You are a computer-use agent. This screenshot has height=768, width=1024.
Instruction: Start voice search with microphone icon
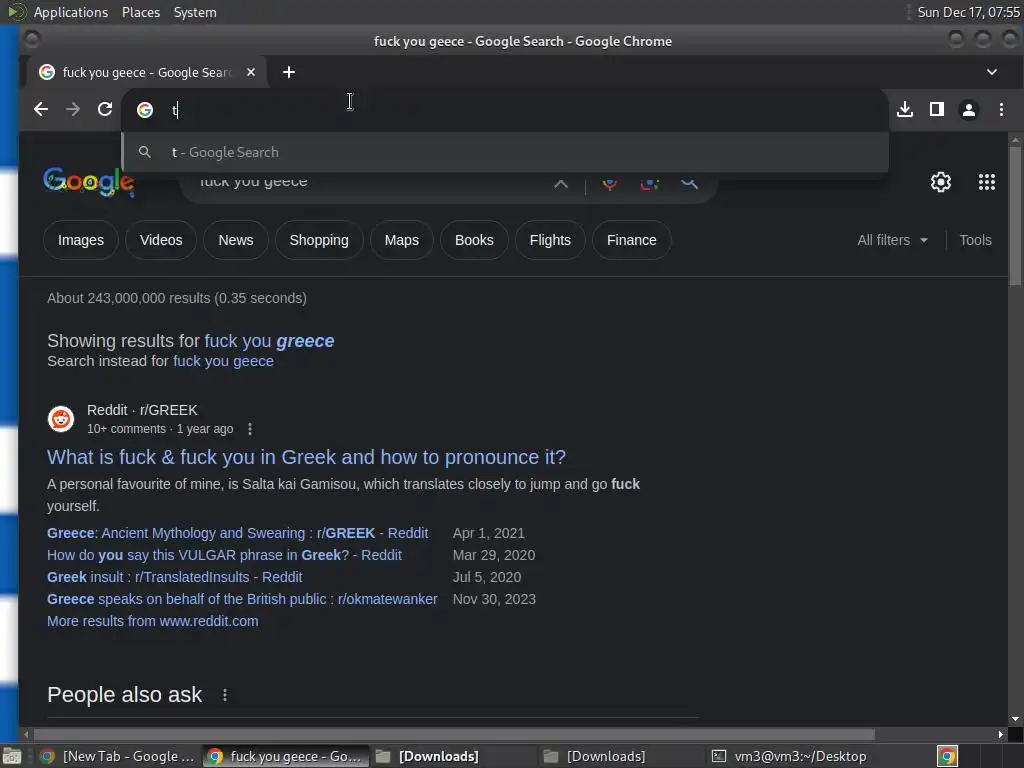point(609,184)
